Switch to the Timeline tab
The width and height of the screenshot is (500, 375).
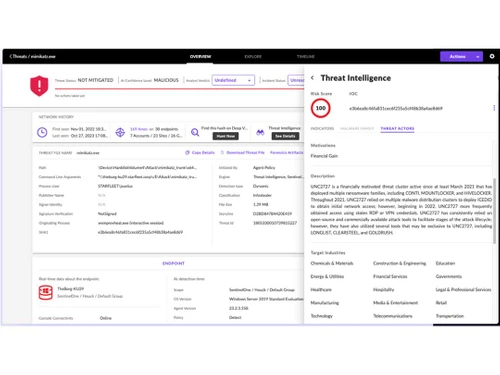306,57
